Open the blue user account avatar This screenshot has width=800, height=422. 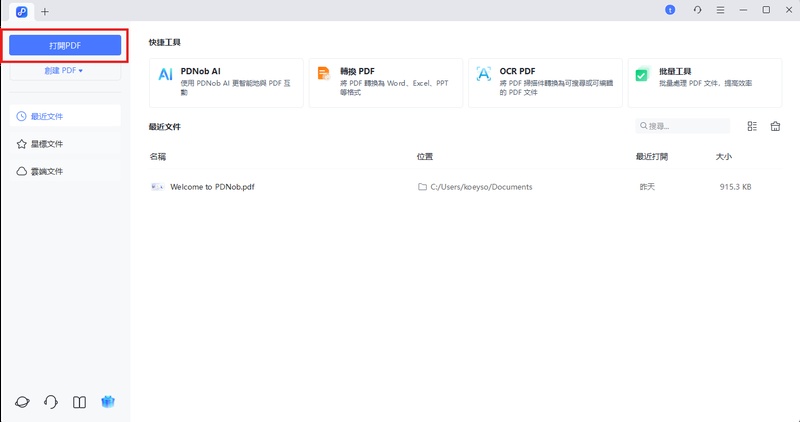pyautogui.click(x=671, y=10)
